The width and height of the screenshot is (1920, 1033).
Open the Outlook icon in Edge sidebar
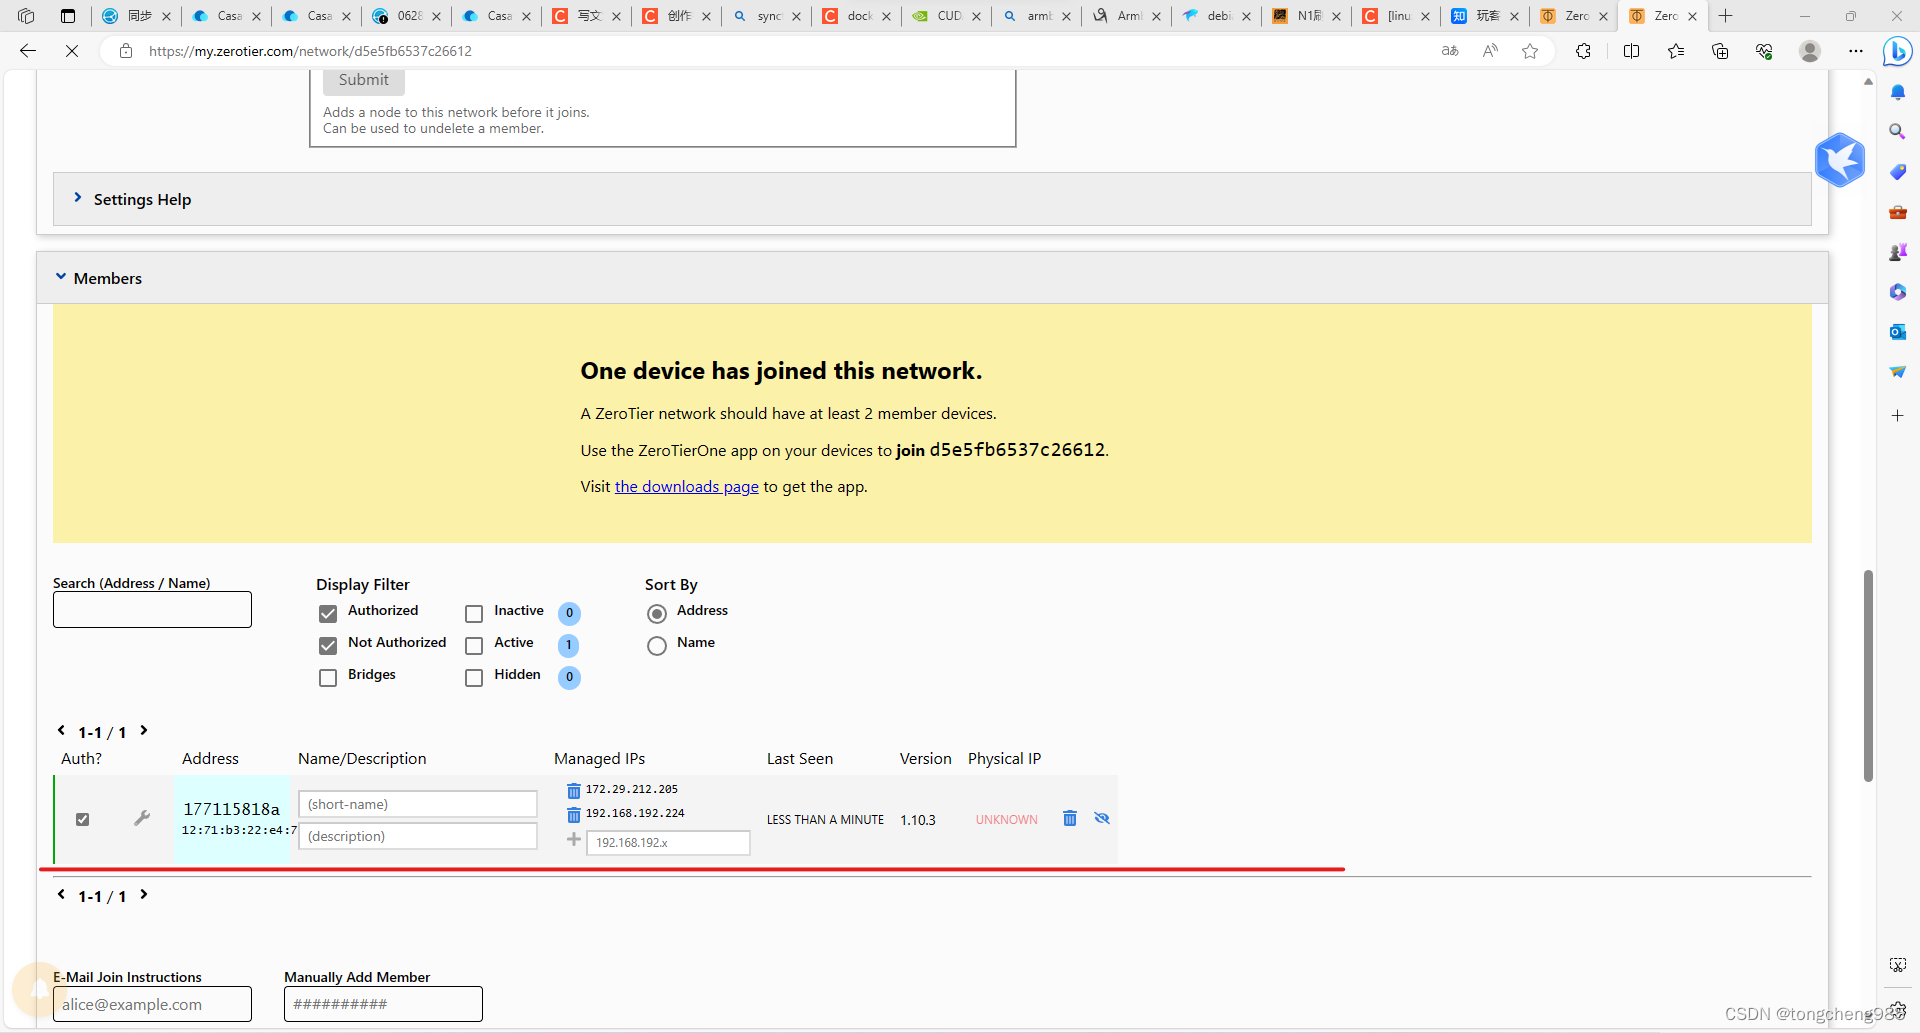point(1897,332)
